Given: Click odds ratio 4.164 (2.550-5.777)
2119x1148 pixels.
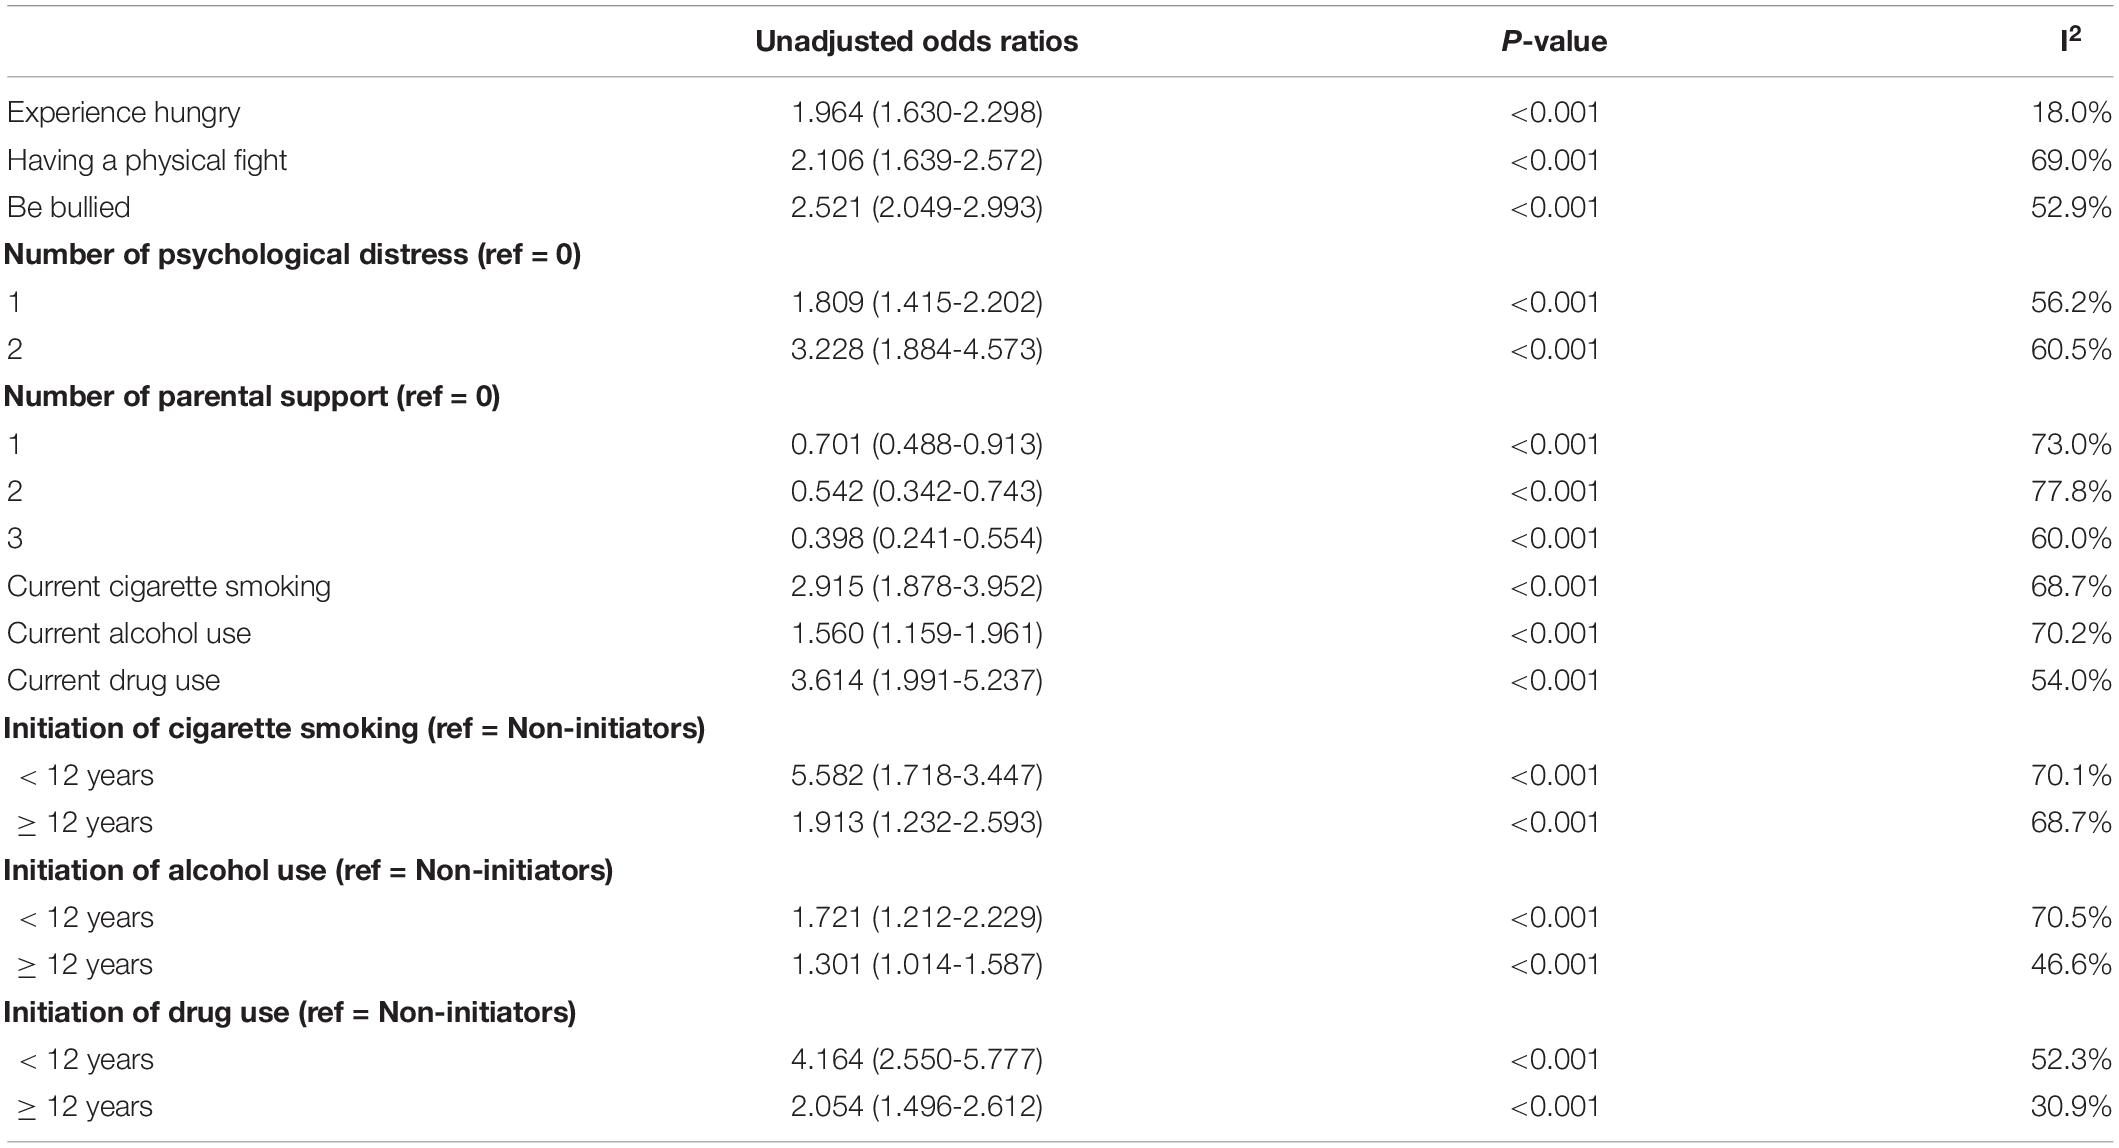Looking at the screenshot, I should tap(917, 1060).
